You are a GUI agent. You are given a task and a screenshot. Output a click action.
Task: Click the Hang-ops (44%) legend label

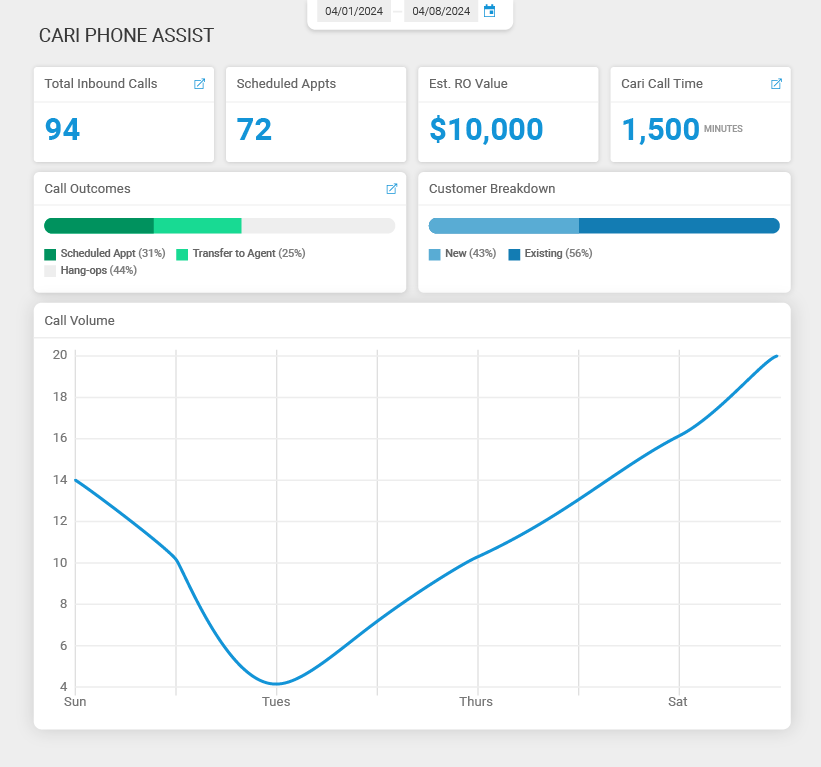[98, 271]
